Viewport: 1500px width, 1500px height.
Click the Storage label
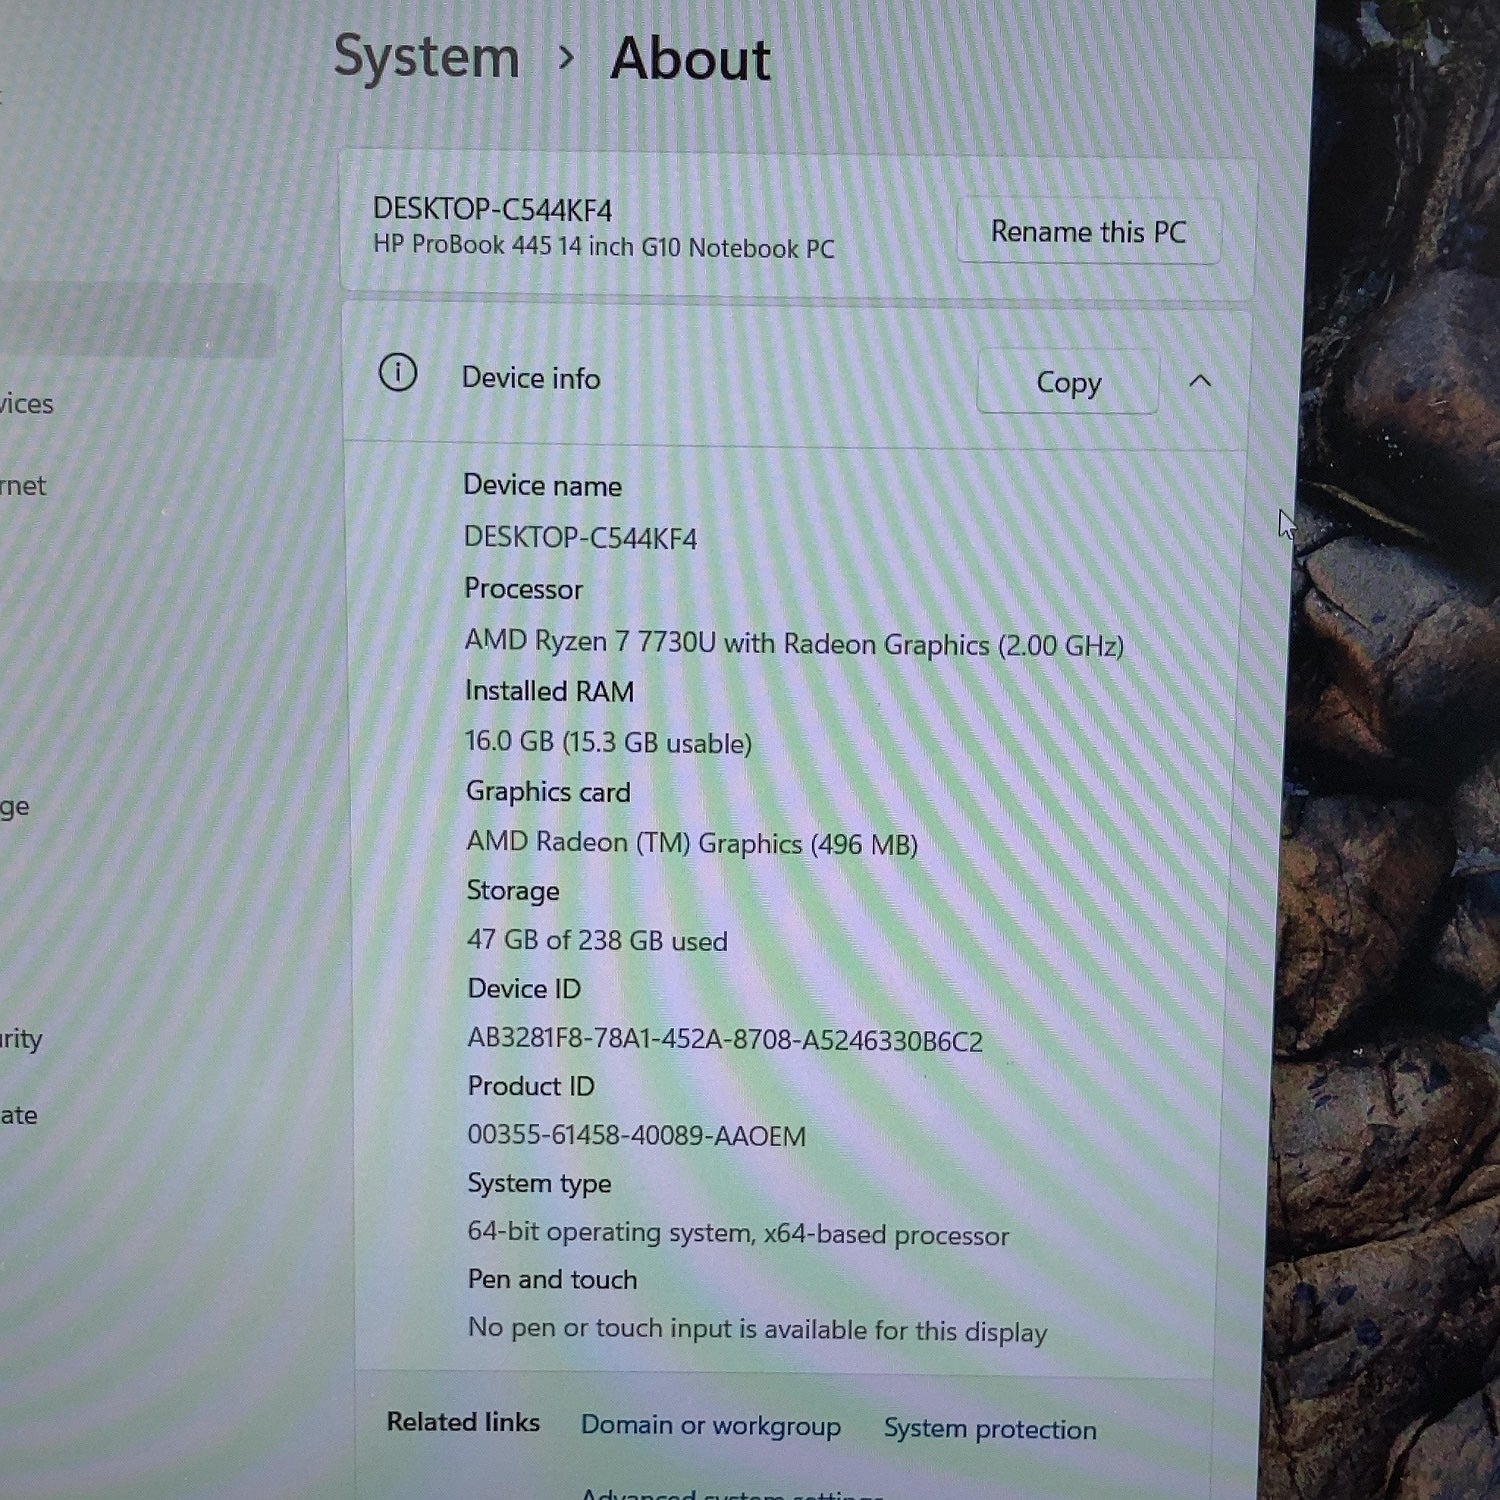tap(513, 891)
